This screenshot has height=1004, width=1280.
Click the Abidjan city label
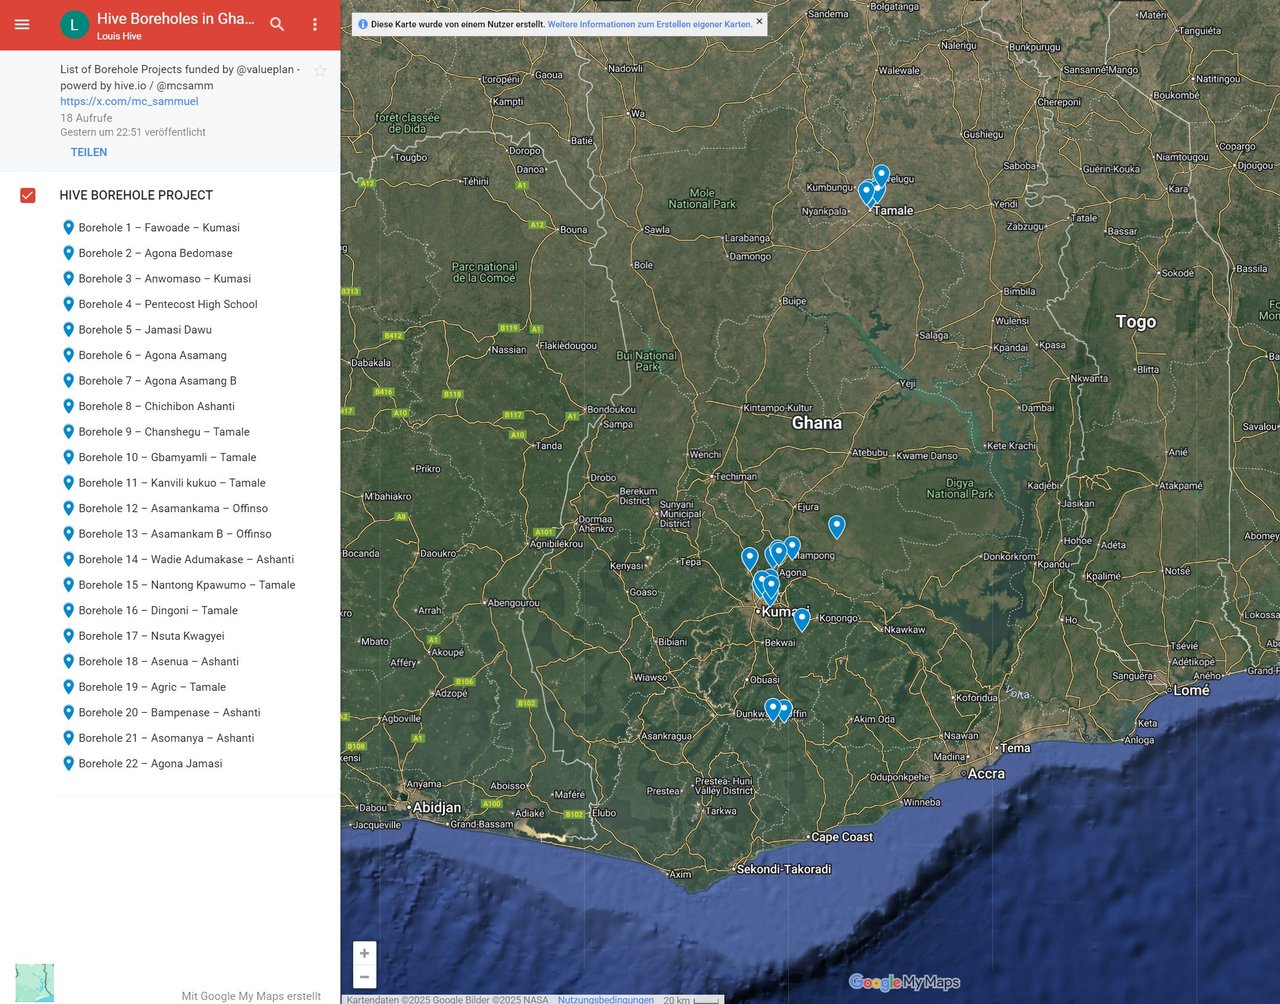(437, 808)
